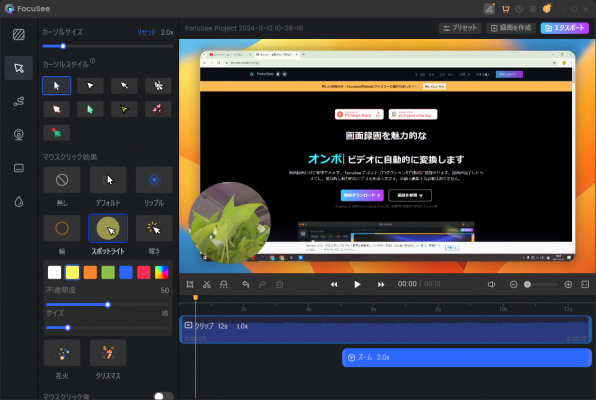Choose the second white pointer cursor style
The image size is (596, 400).
point(90,86)
